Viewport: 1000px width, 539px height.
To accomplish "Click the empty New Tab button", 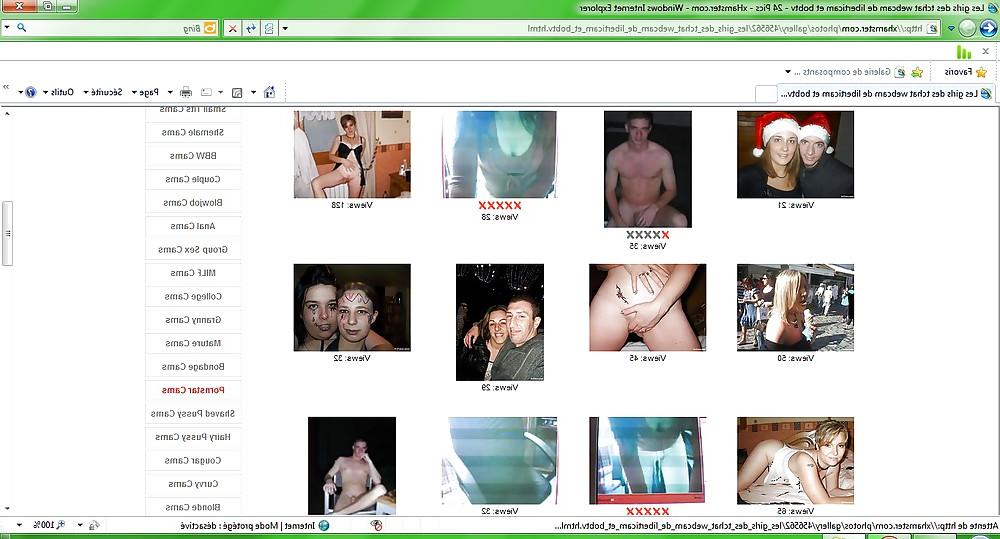I will pos(765,93).
